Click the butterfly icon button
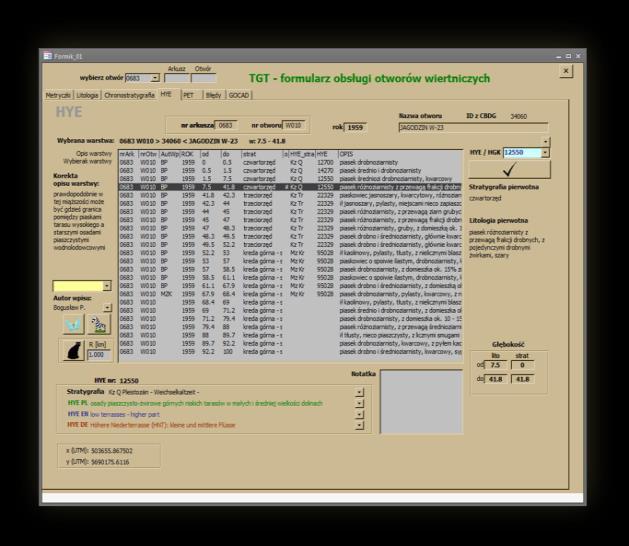This screenshot has width=629, height=546. (74, 325)
